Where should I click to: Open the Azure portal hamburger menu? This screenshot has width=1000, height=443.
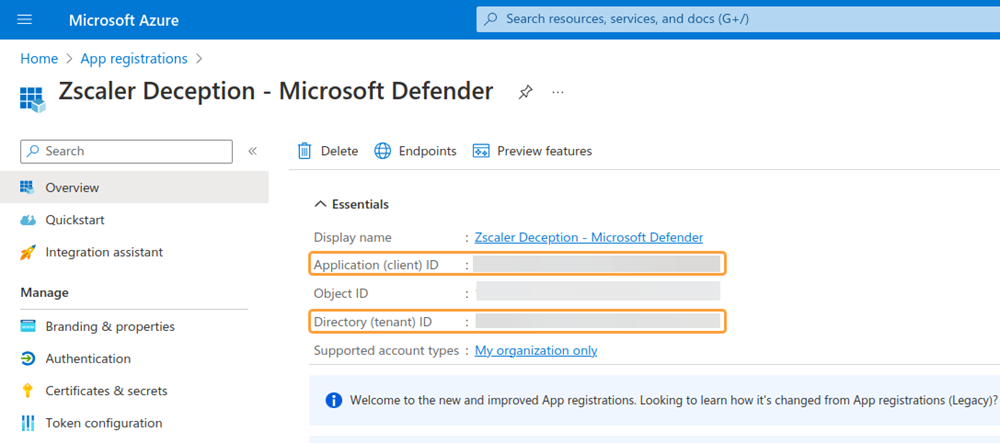coord(25,20)
